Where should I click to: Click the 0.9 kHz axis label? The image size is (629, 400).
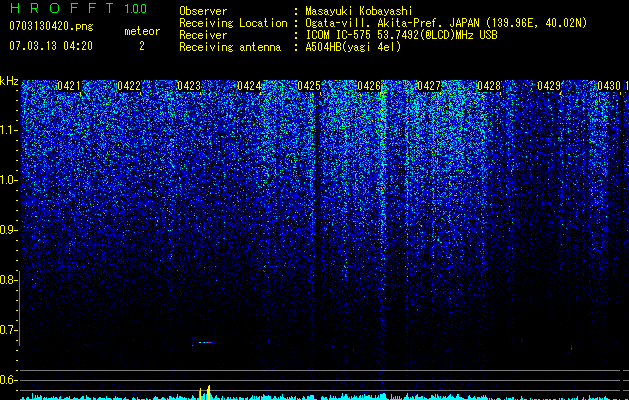click(x=8, y=230)
